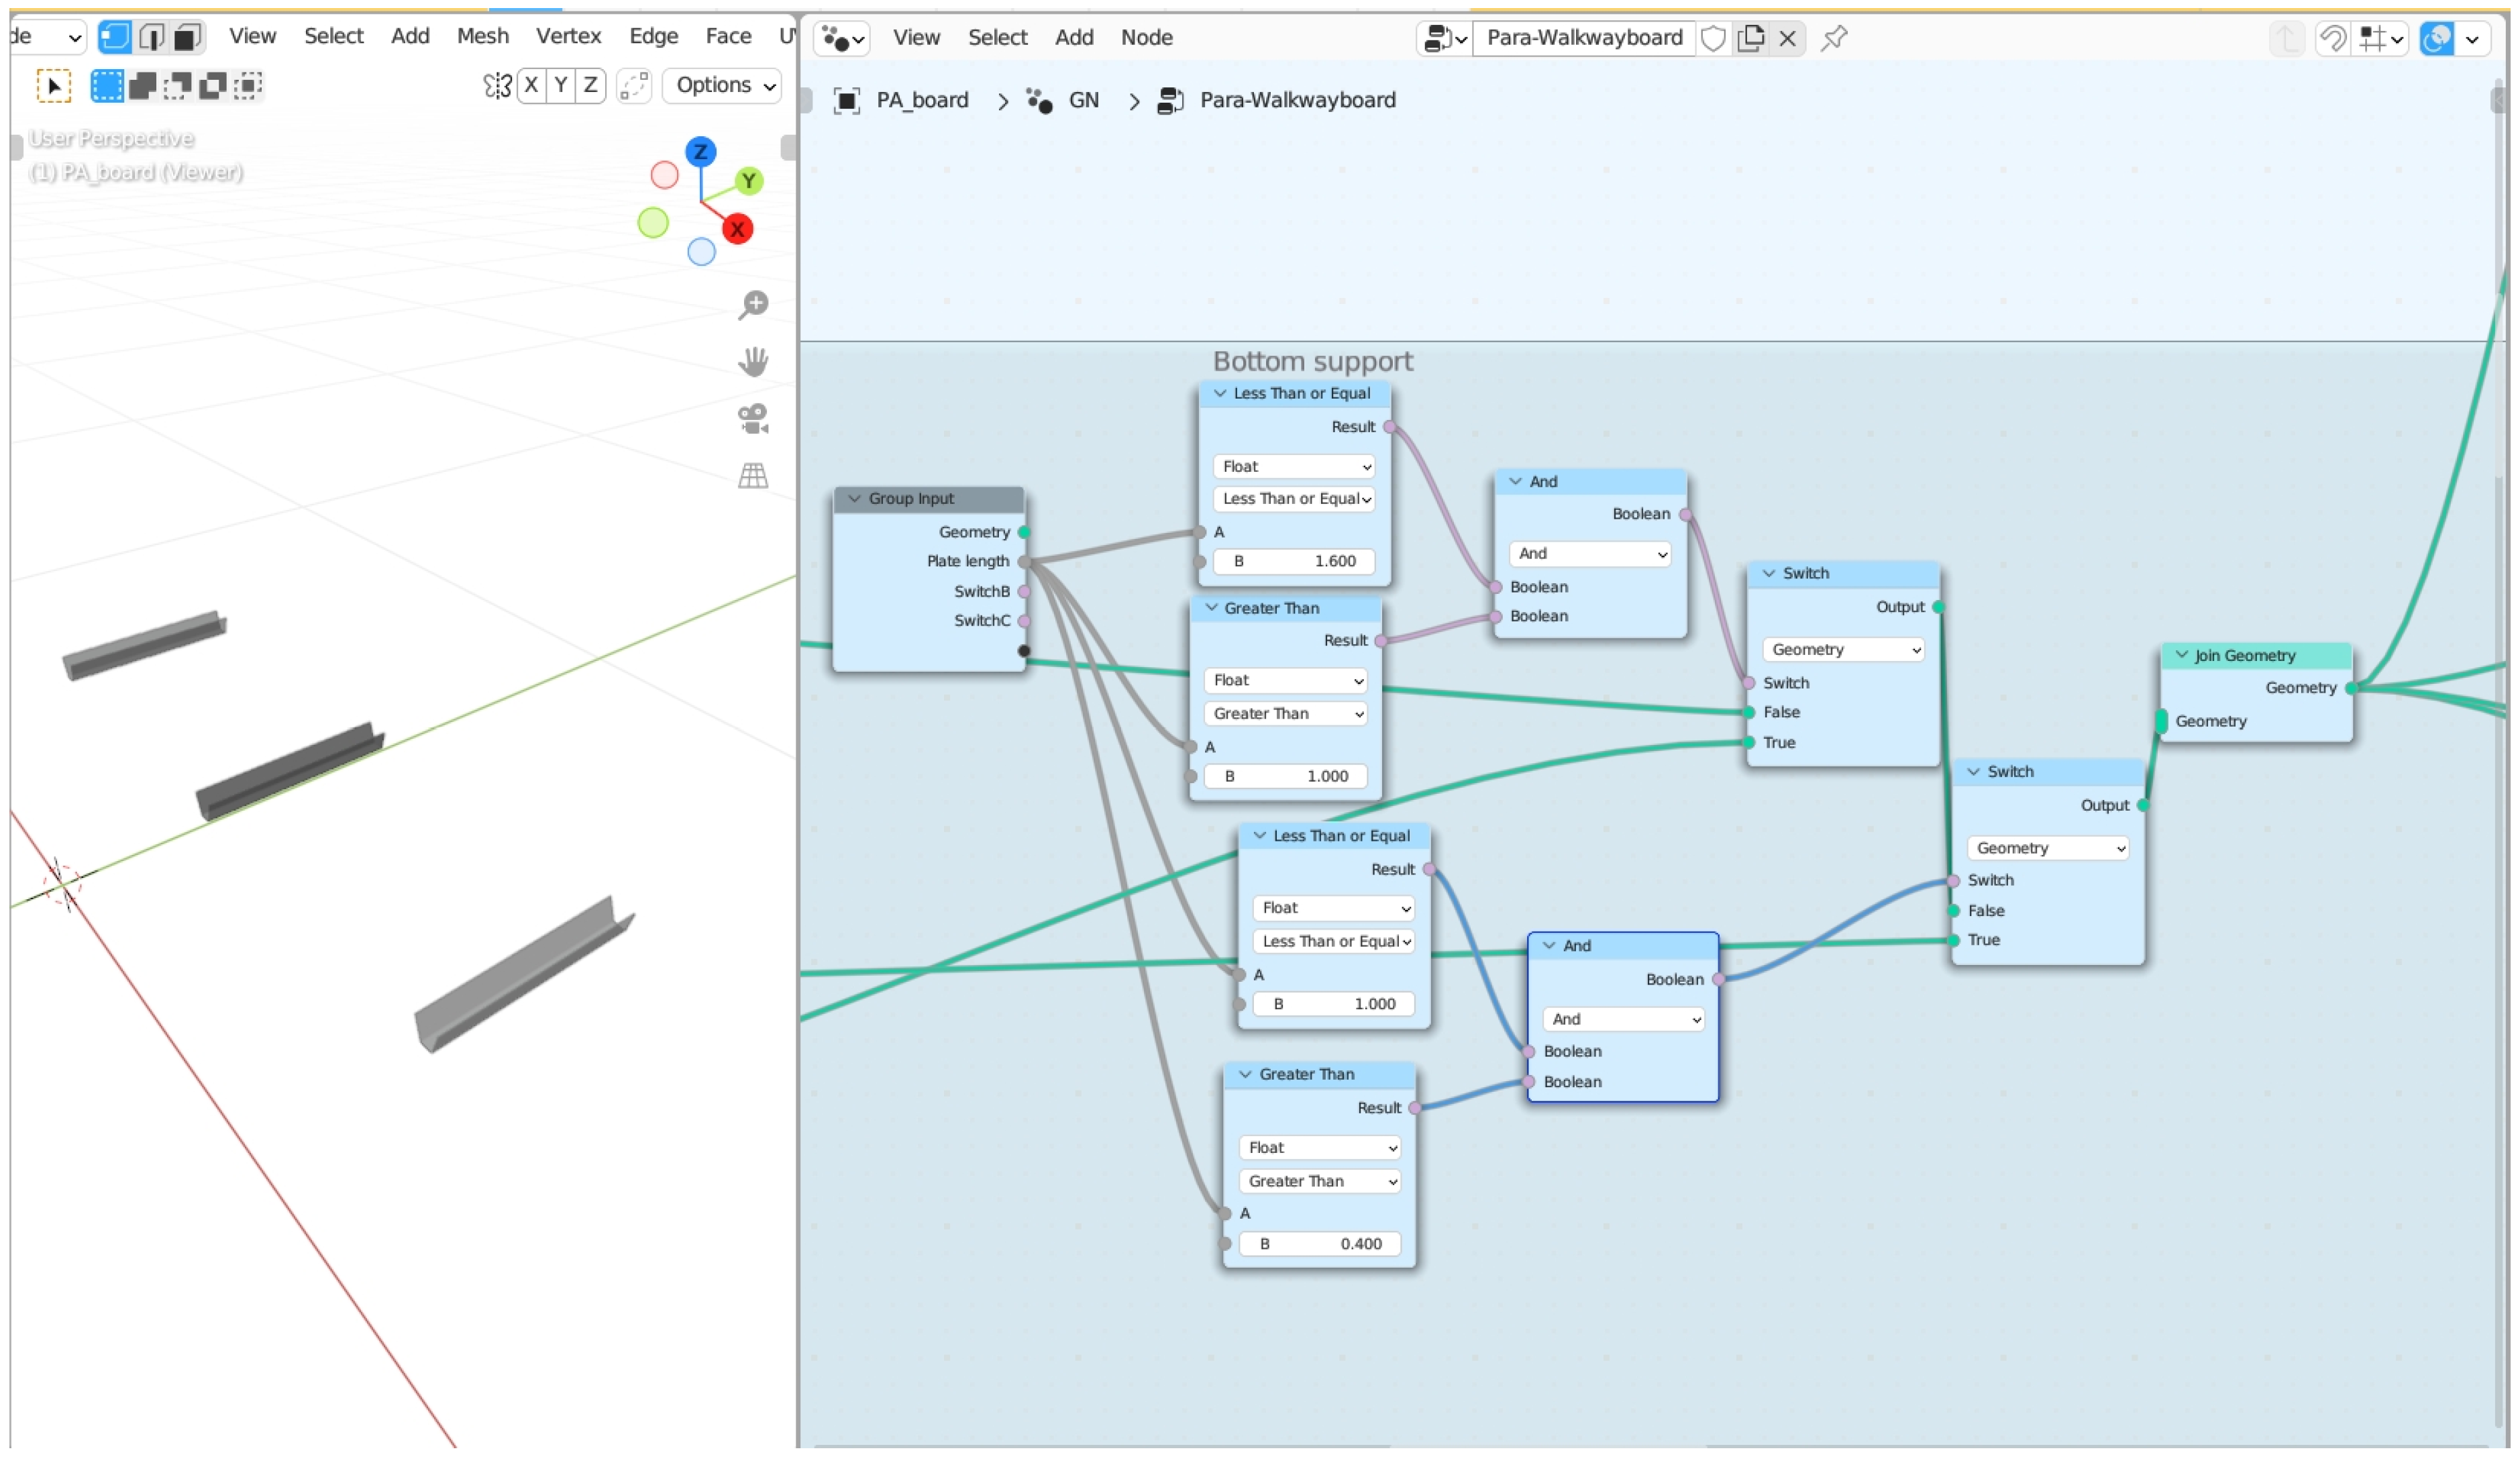Image resolution: width=2520 pixels, height=1465 pixels.
Task: Toggle Z axis mirror button
Action: tap(591, 85)
